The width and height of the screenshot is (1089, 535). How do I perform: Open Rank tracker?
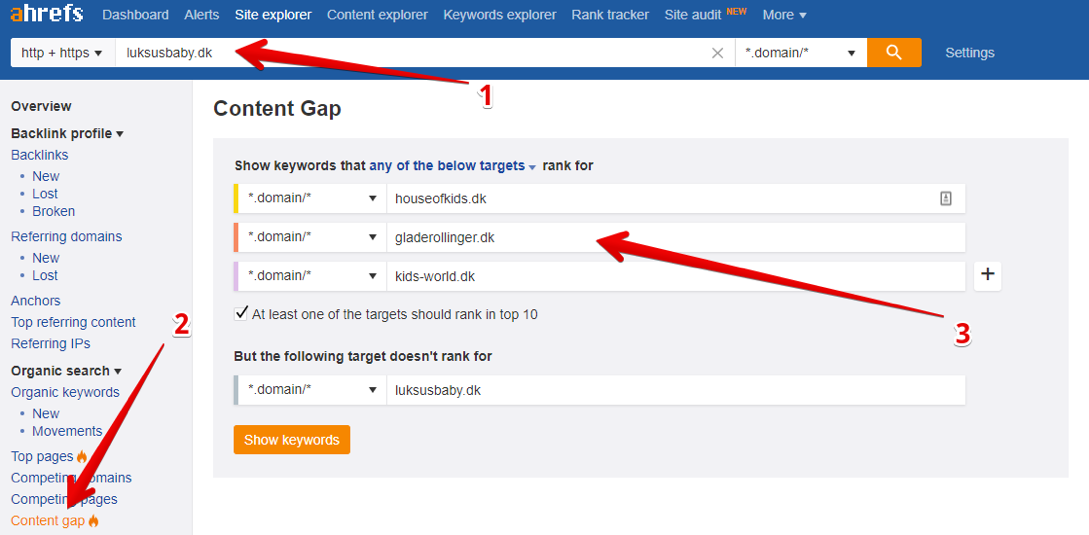(610, 15)
